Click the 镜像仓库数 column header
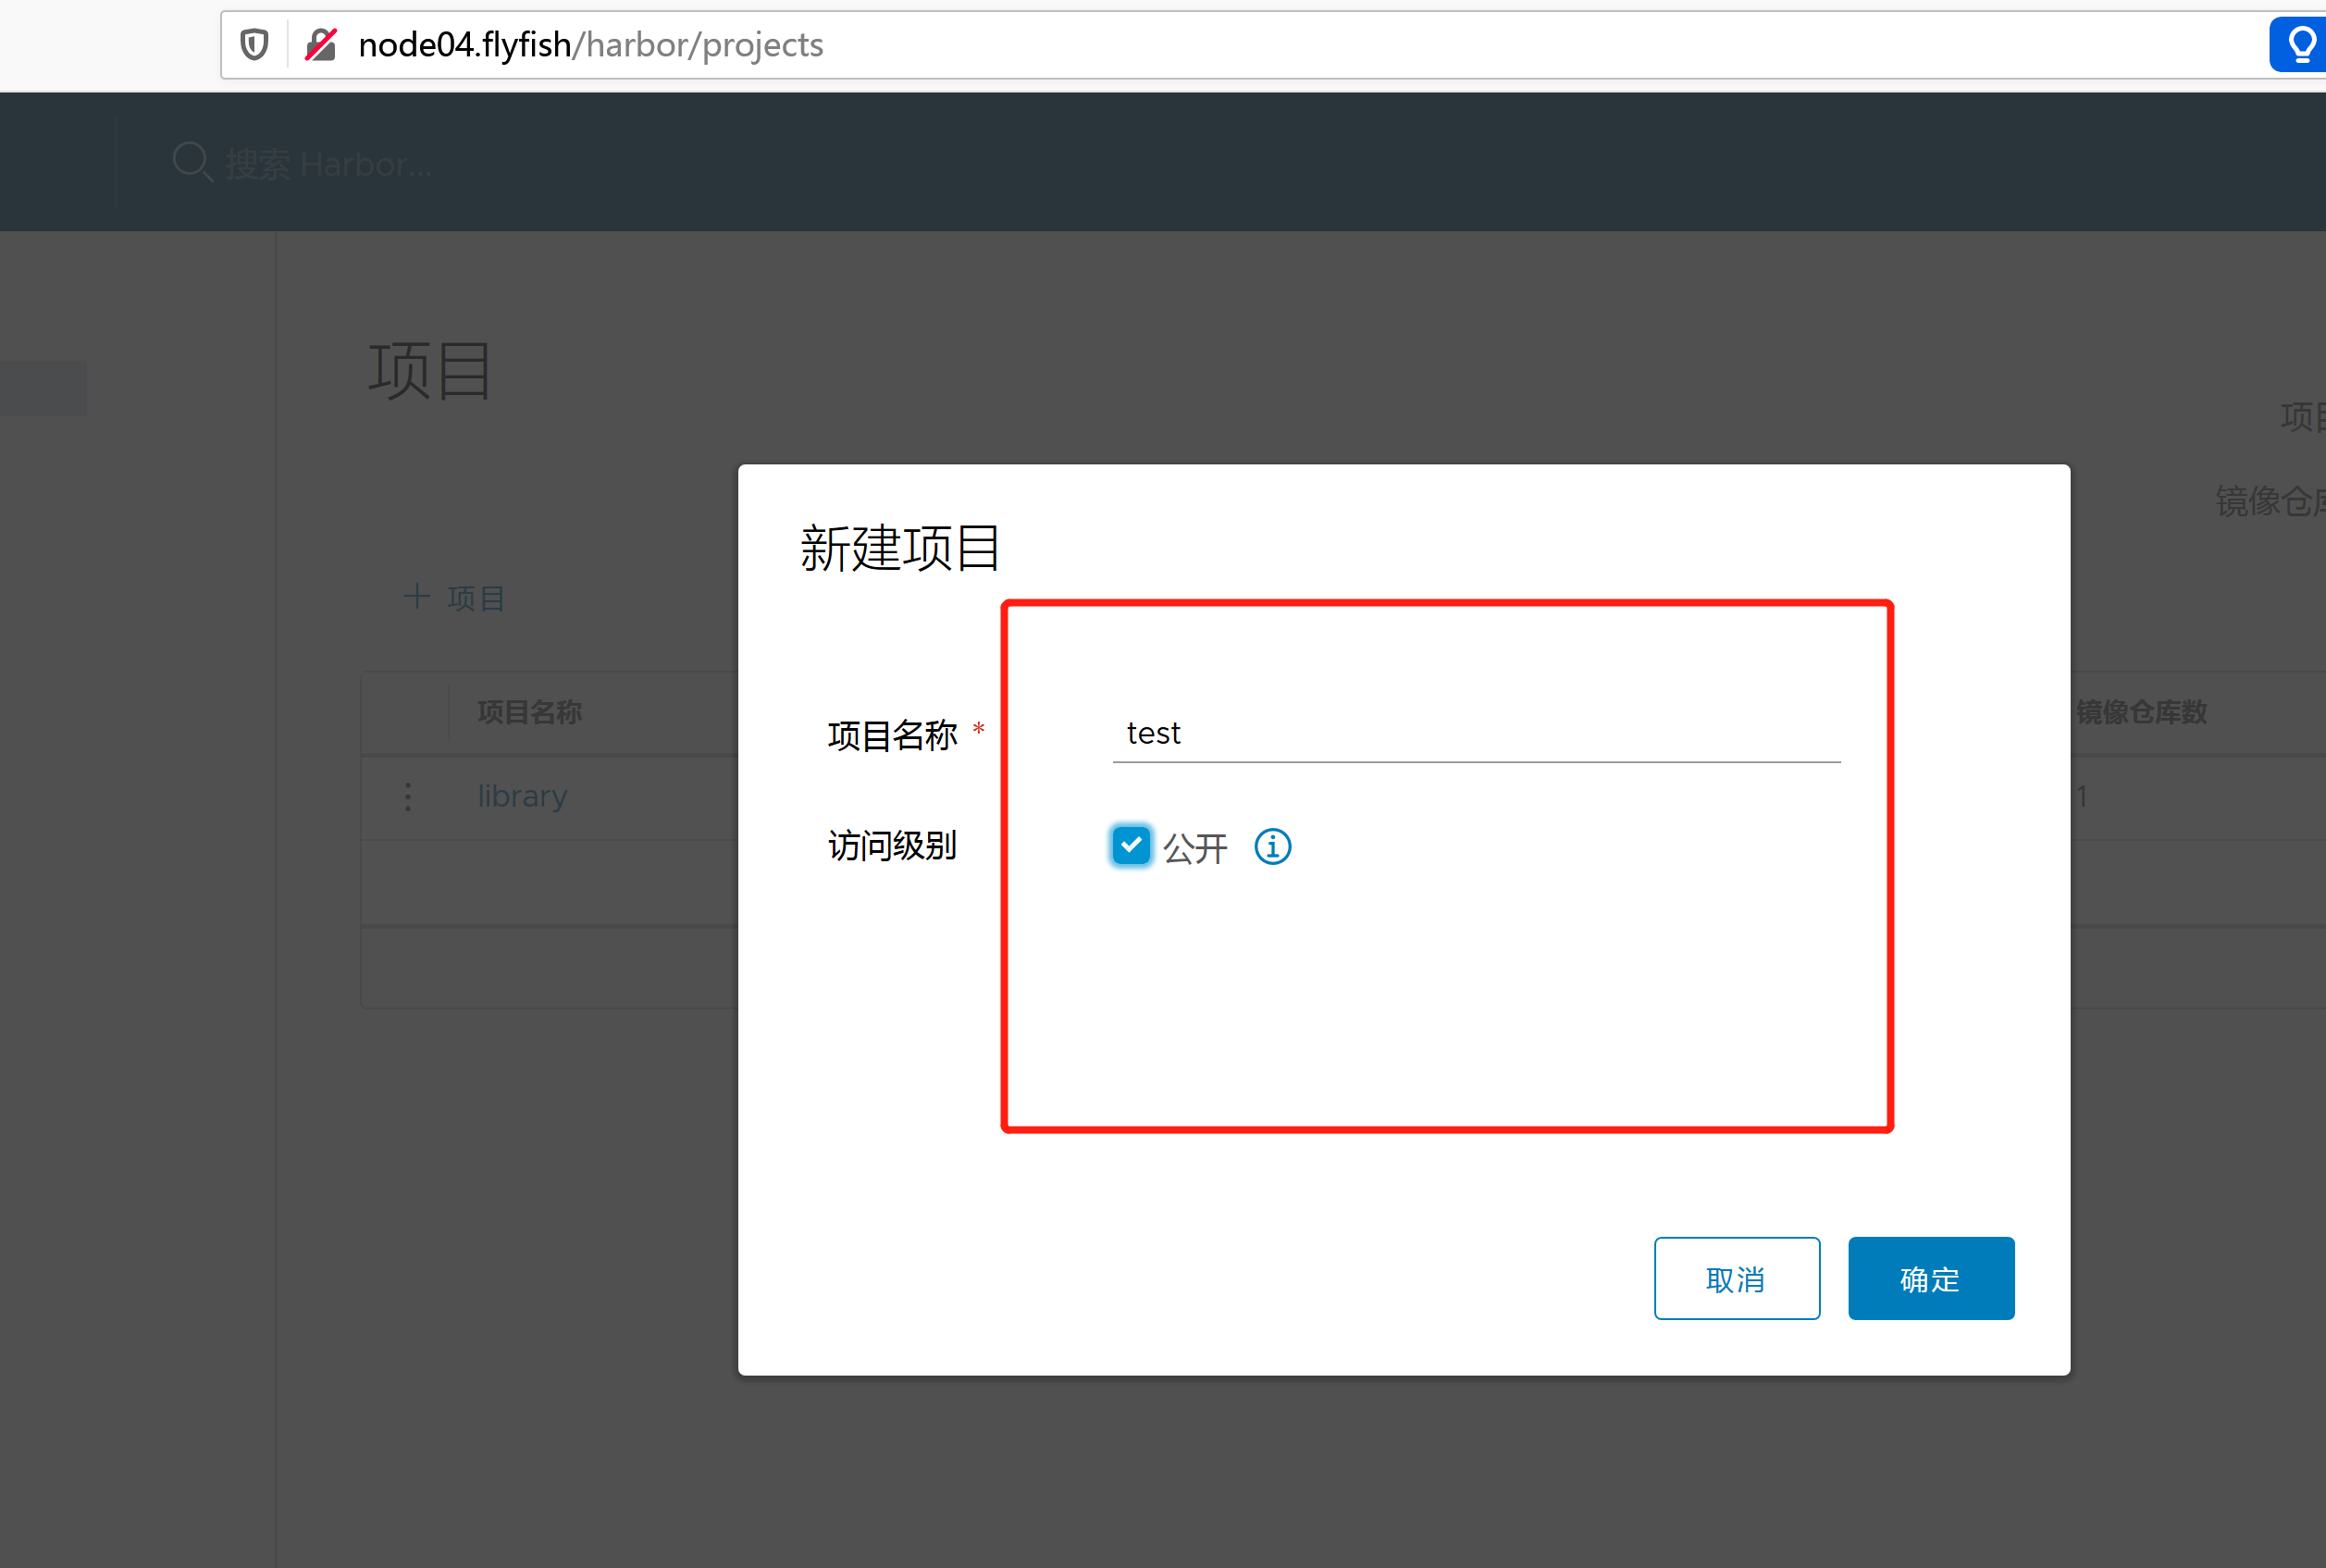Screen dimensions: 2326x1568 [x=2141, y=712]
